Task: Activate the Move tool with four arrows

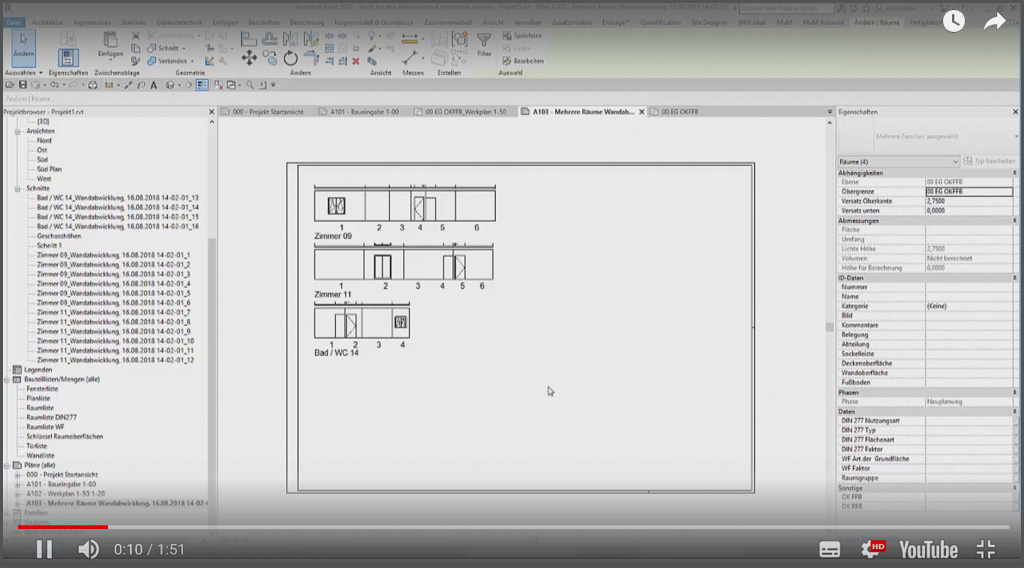Action: point(250,58)
